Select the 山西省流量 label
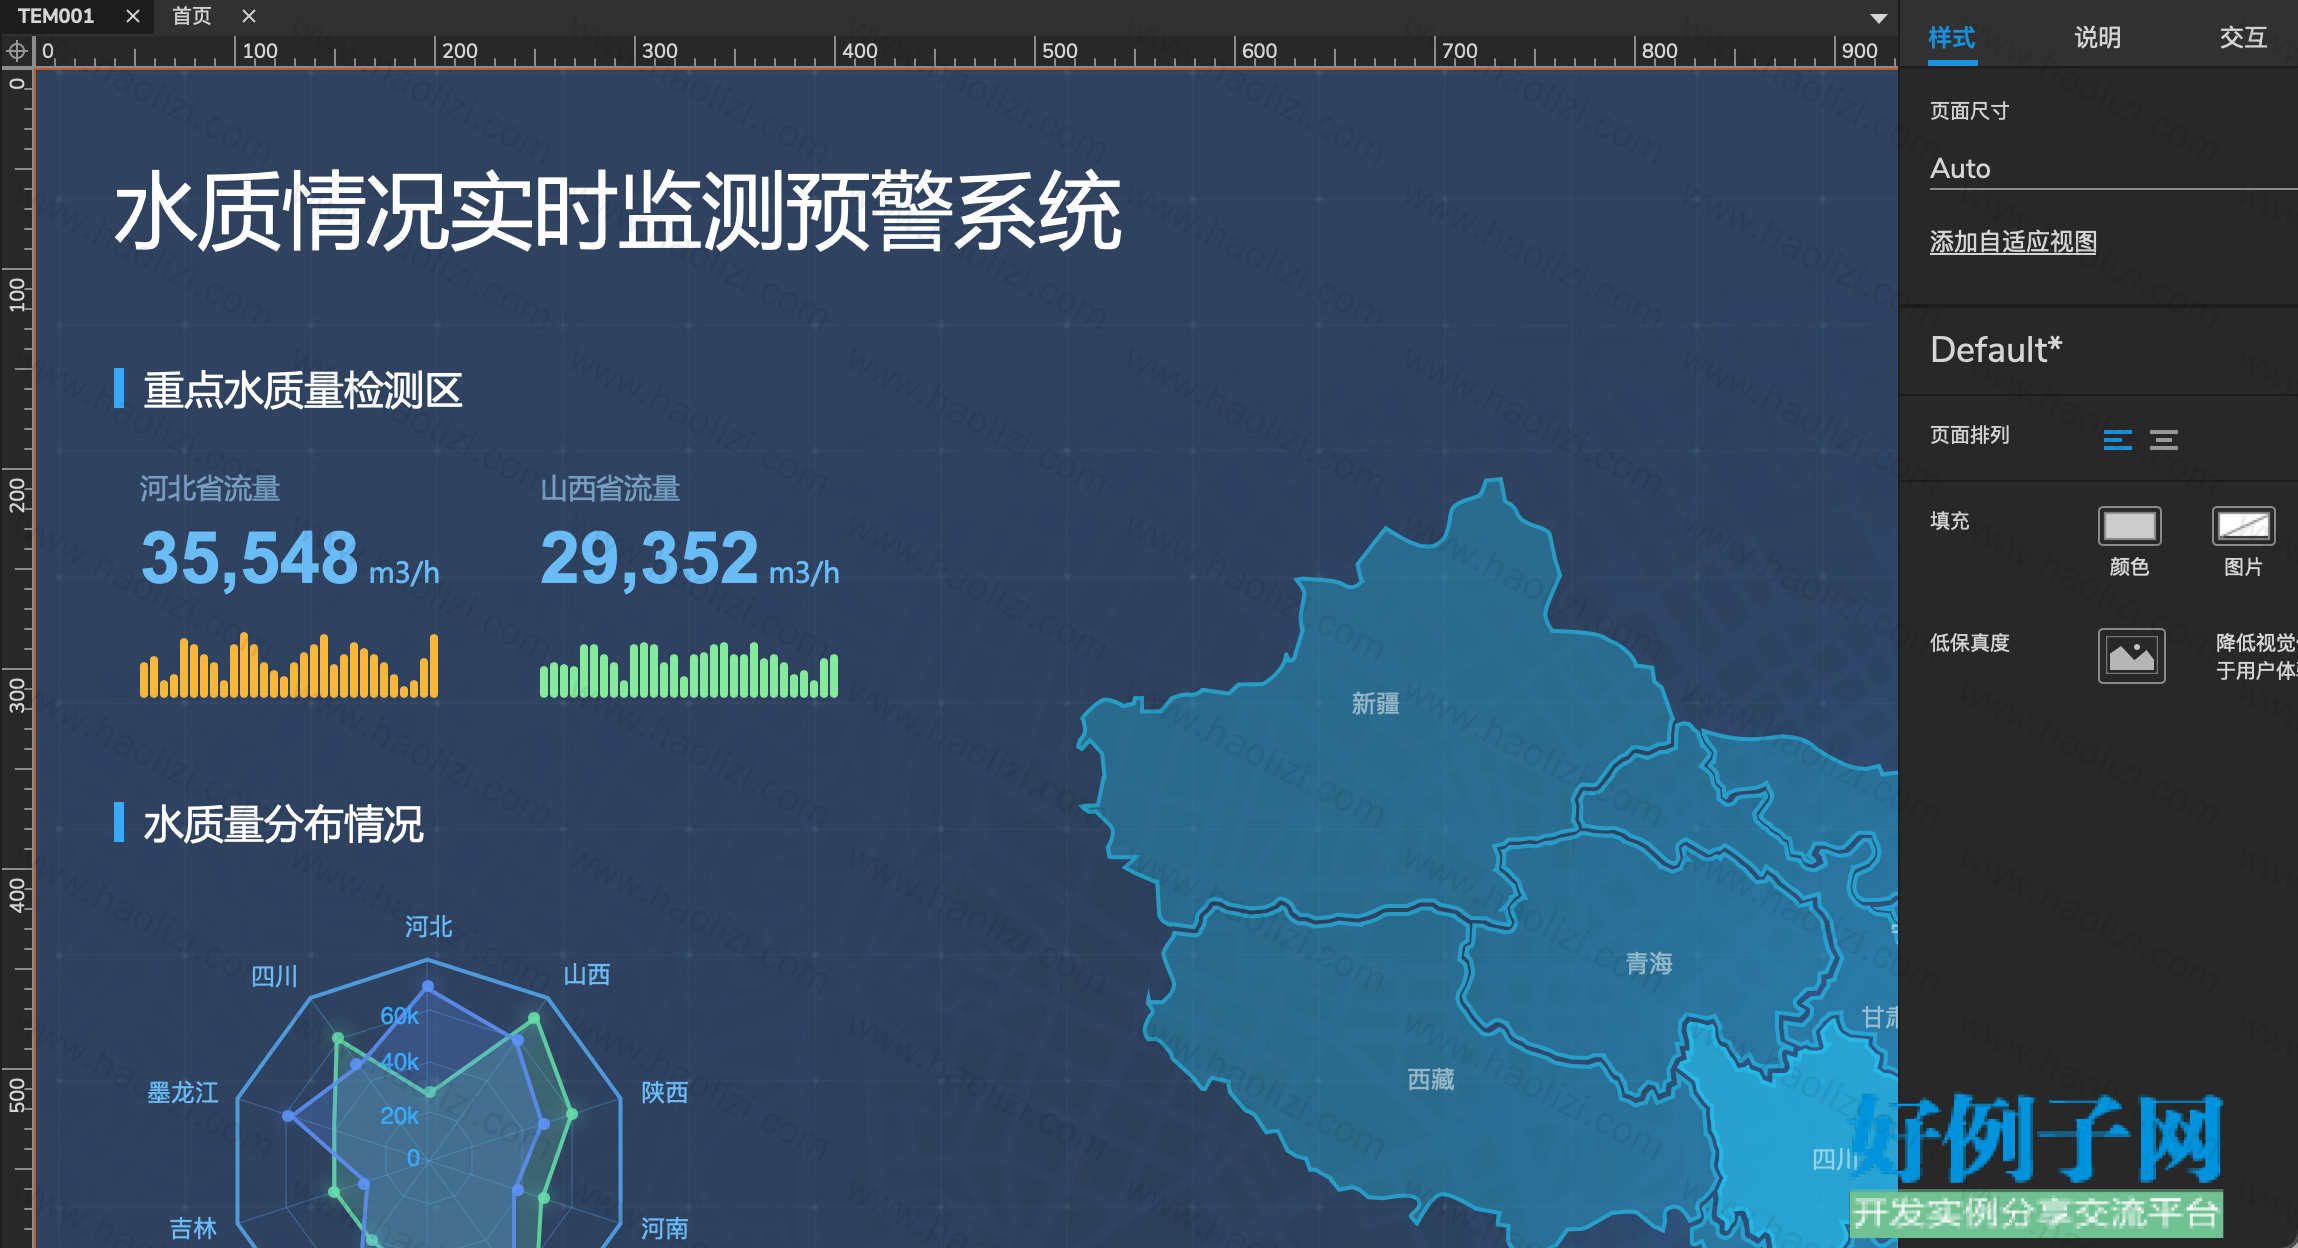The image size is (2298, 1248). point(610,488)
